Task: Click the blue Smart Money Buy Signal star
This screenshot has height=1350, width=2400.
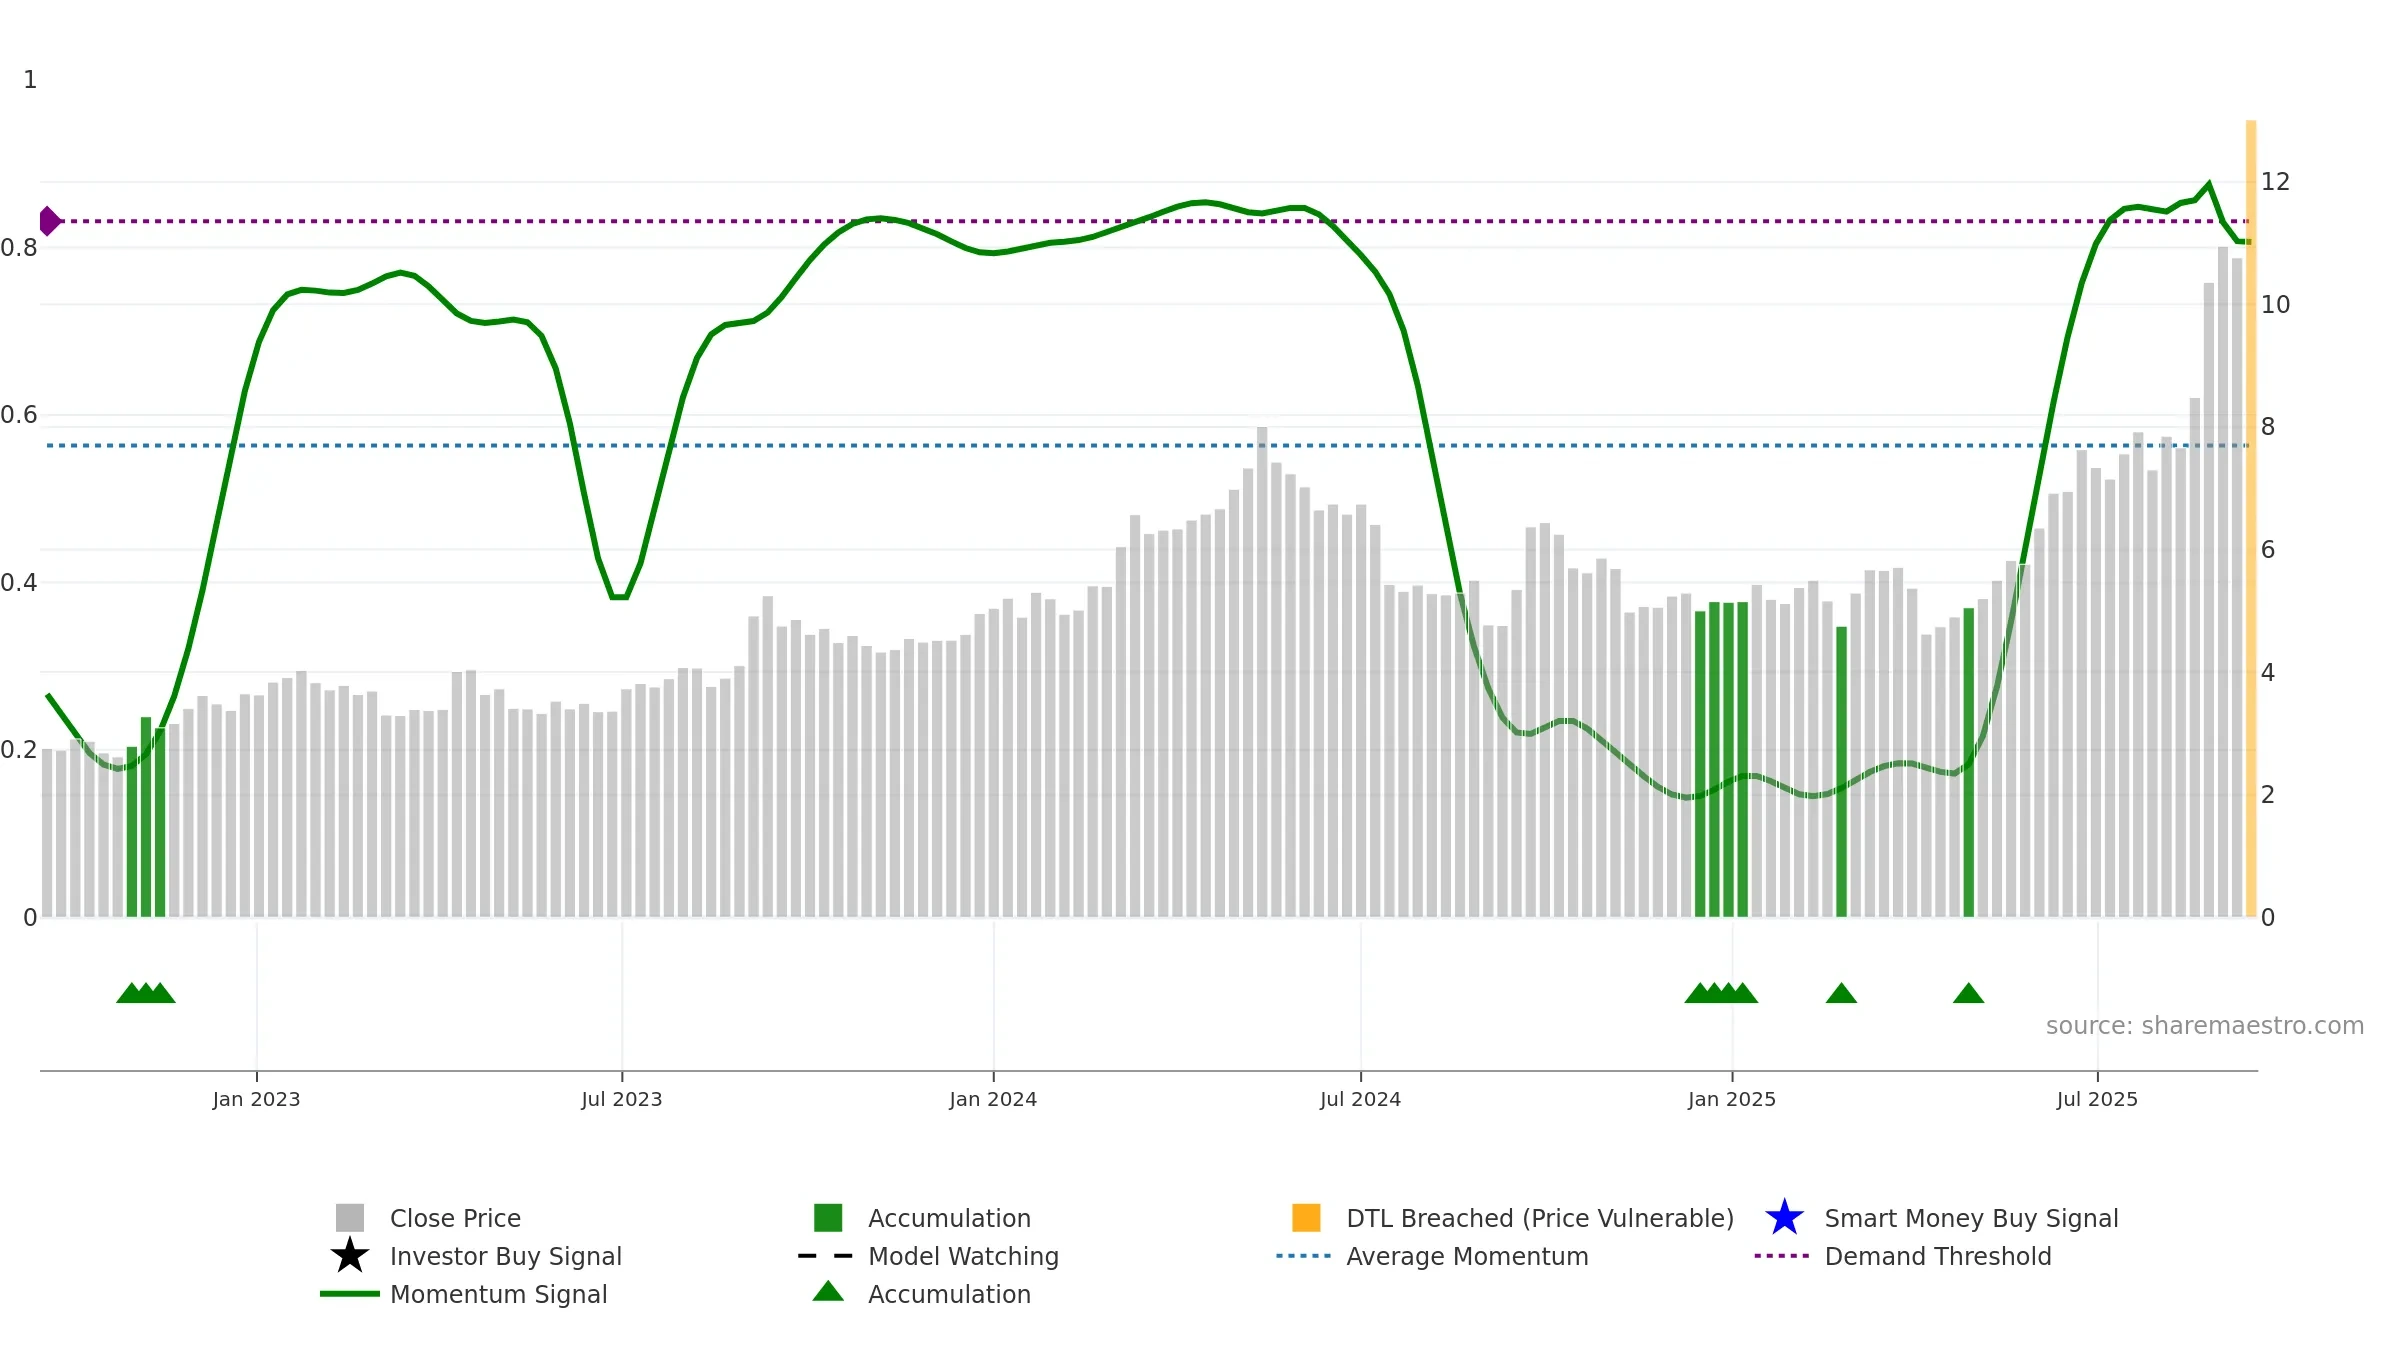Action: point(1784,1217)
